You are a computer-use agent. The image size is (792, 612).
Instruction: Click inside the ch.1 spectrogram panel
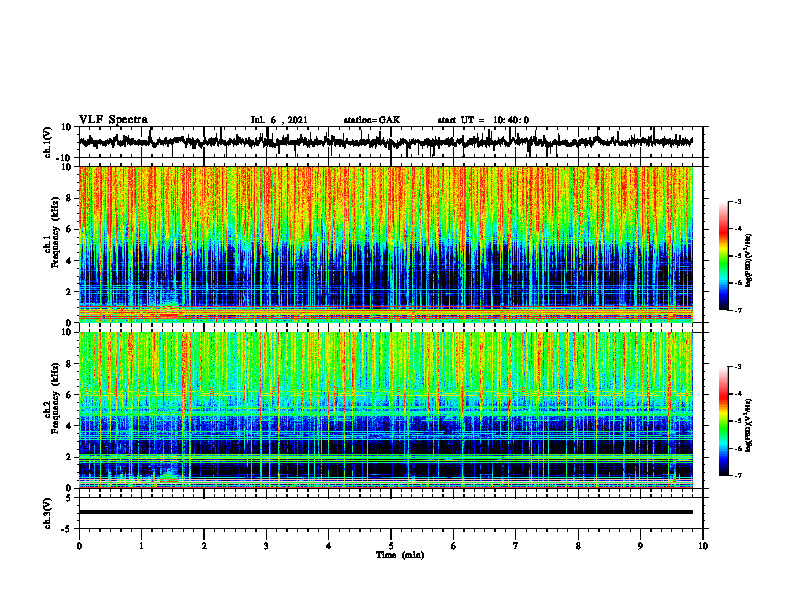click(x=385, y=244)
